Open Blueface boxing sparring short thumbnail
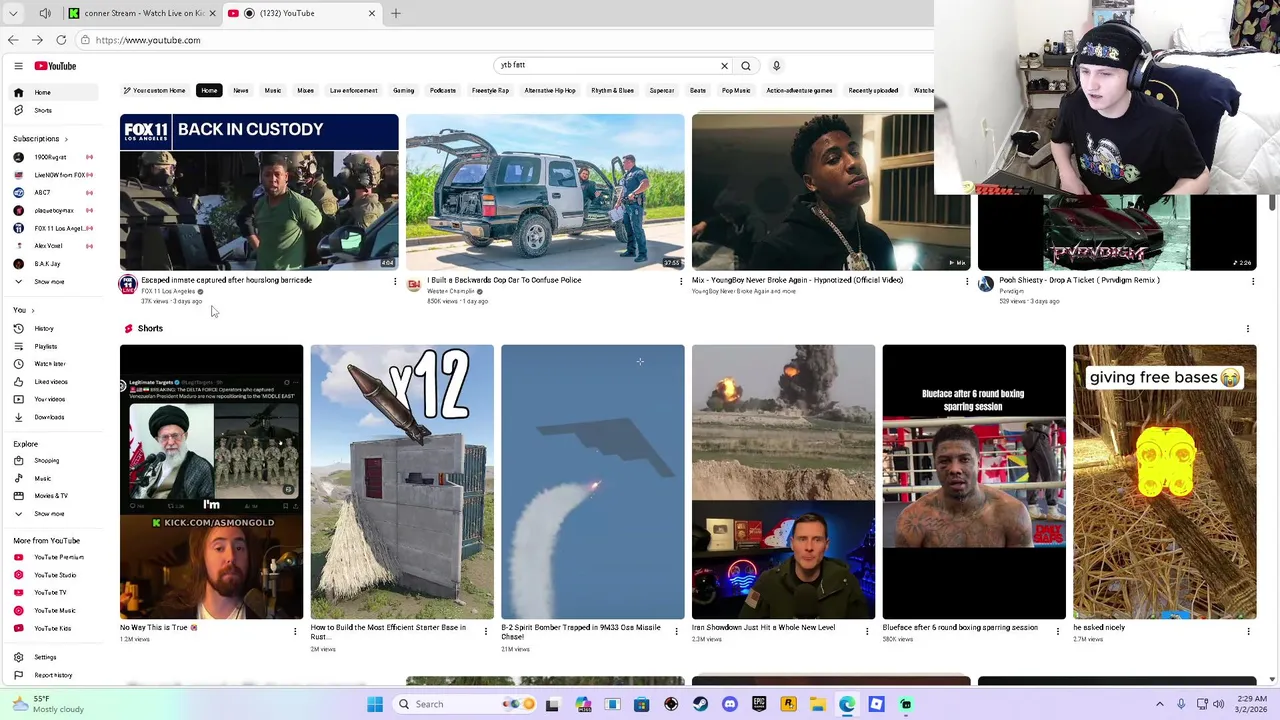This screenshot has height=720, width=1280. (x=974, y=482)
